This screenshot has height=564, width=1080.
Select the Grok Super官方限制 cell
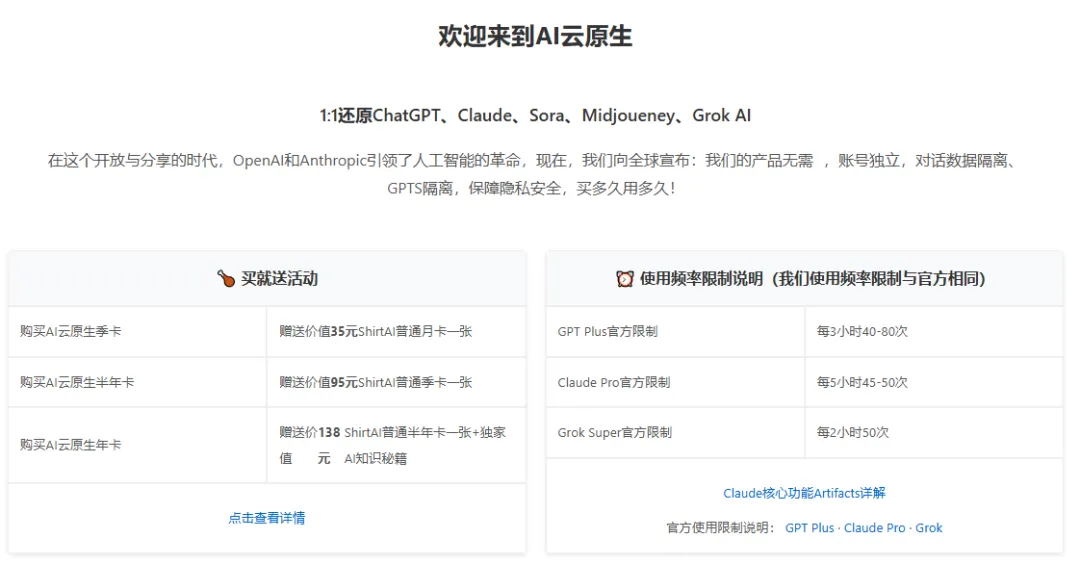[x=675, y=432]
